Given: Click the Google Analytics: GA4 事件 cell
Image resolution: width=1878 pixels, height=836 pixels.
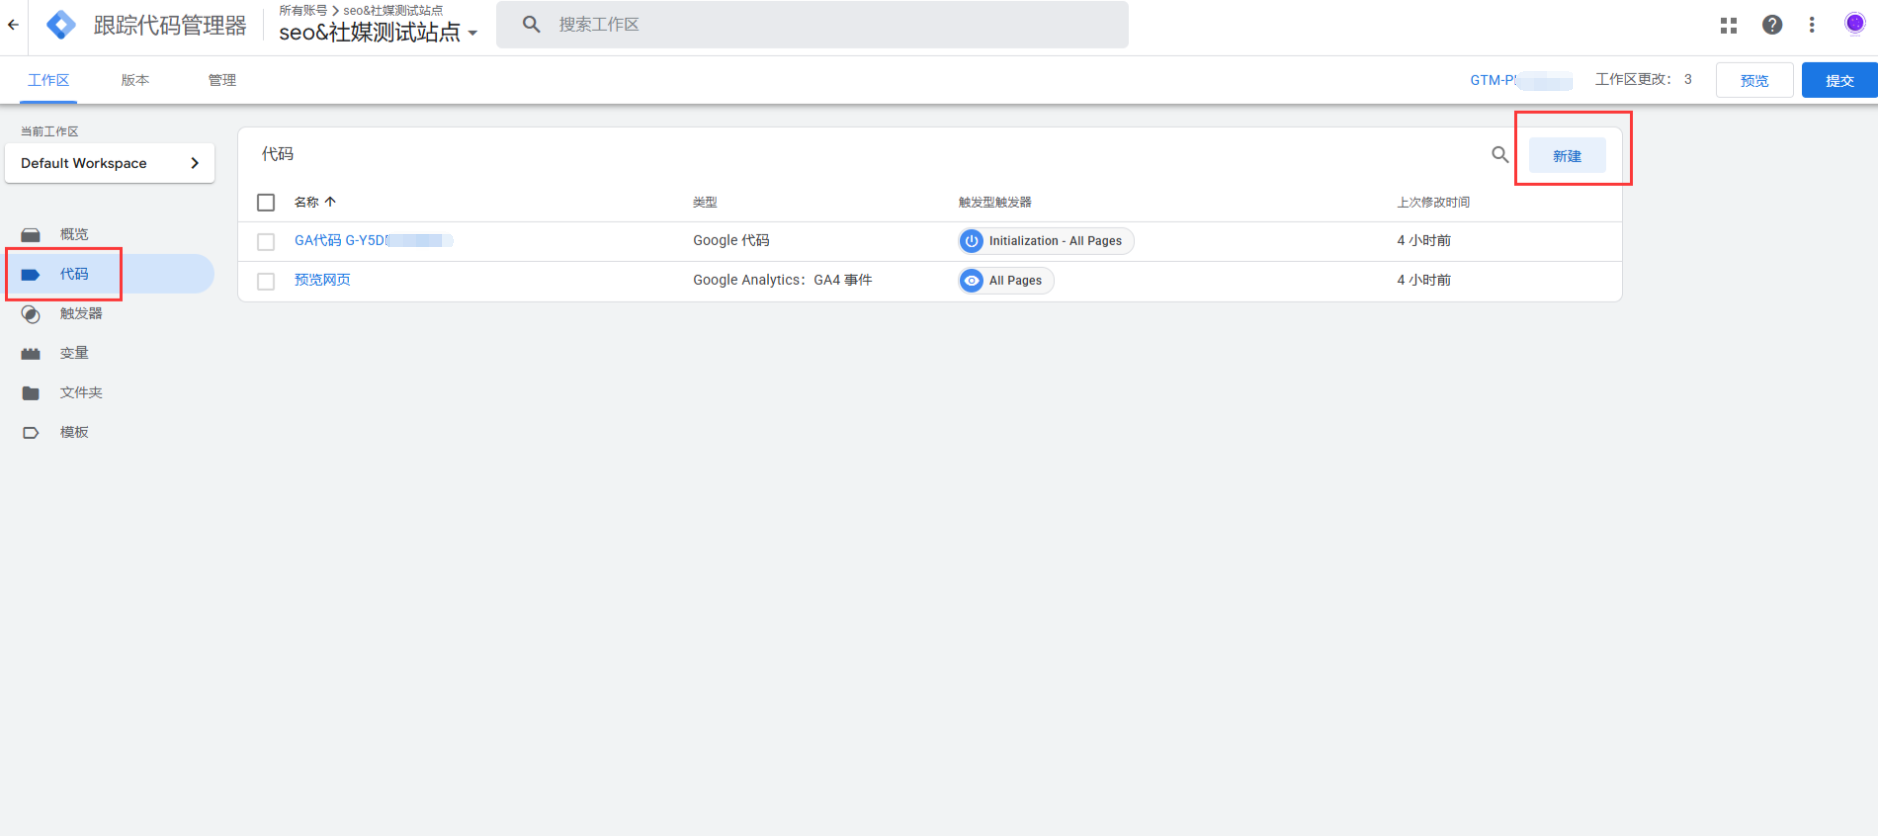Looking at the screenshot, I should click(x=782, y=280).
